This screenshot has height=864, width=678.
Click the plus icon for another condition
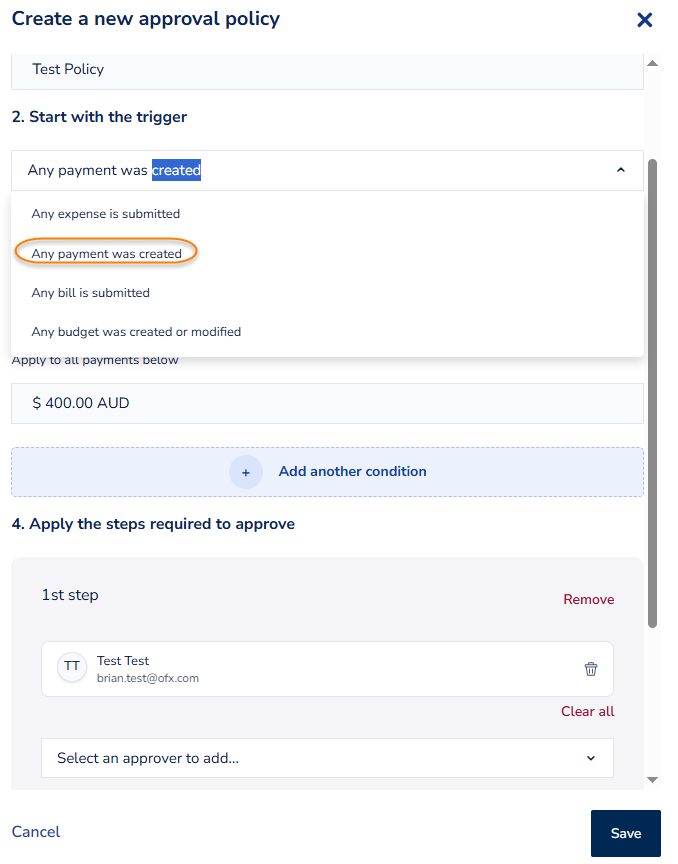246,471
